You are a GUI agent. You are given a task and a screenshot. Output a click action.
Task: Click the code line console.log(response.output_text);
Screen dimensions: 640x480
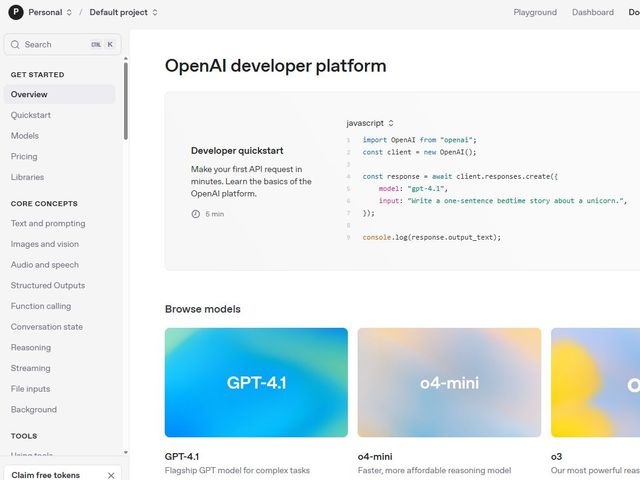tap(432, 237)
